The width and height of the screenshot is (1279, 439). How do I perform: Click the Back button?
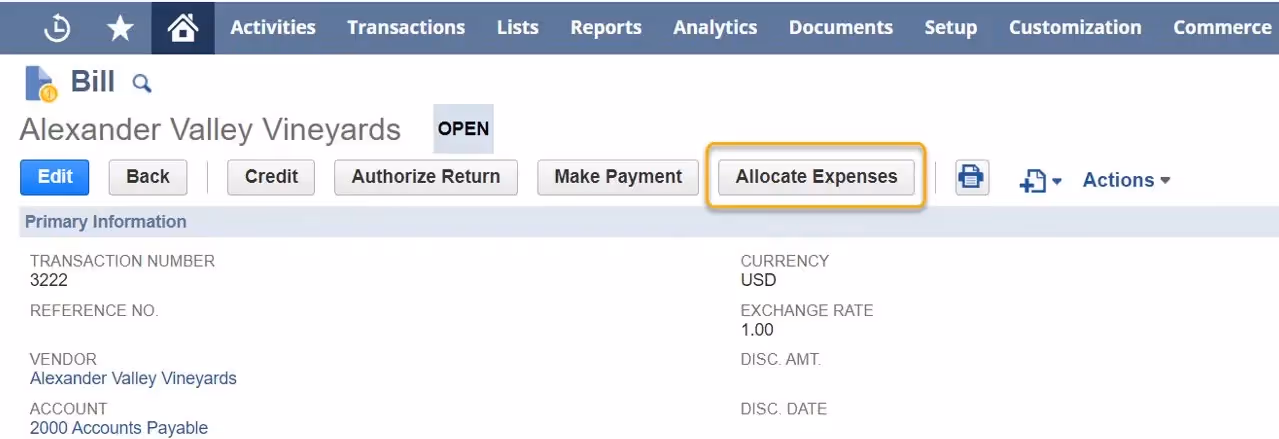click(x=148, y=177)
